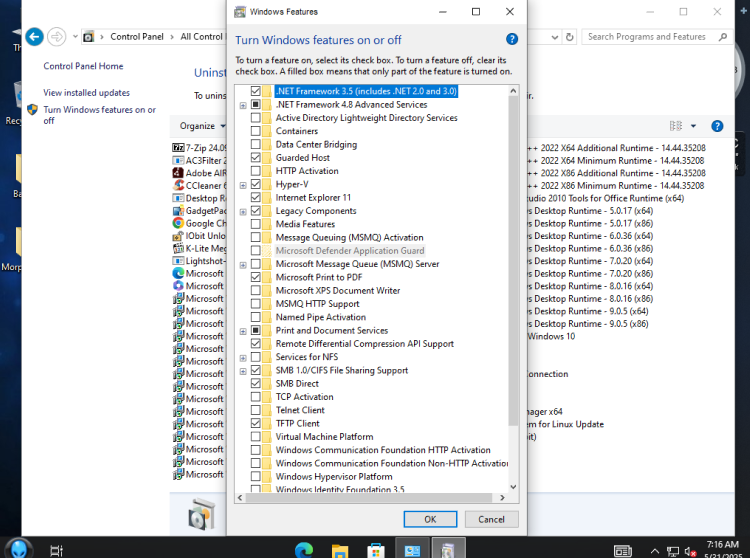The width and height of the screenshot is (750, 558).
Task: Toggle the Hyper-V checkbox
Action: [x=255, y=184]
